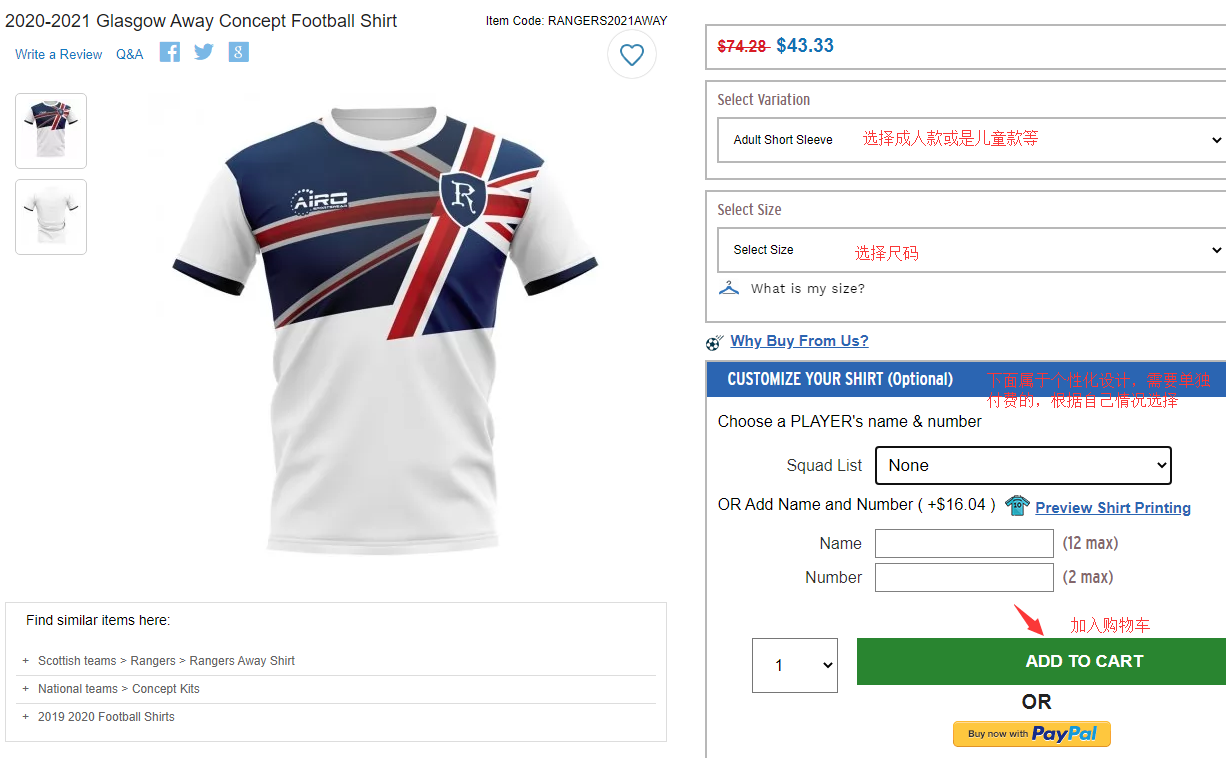This screenshot has height=758, width=1226.
Task: Select the front view shirt thumbnail
Action: click(x=51, y=131)
